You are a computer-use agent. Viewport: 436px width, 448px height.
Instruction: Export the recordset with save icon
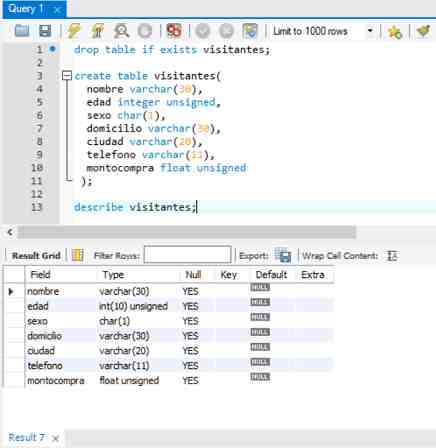(x=283, y=256)
